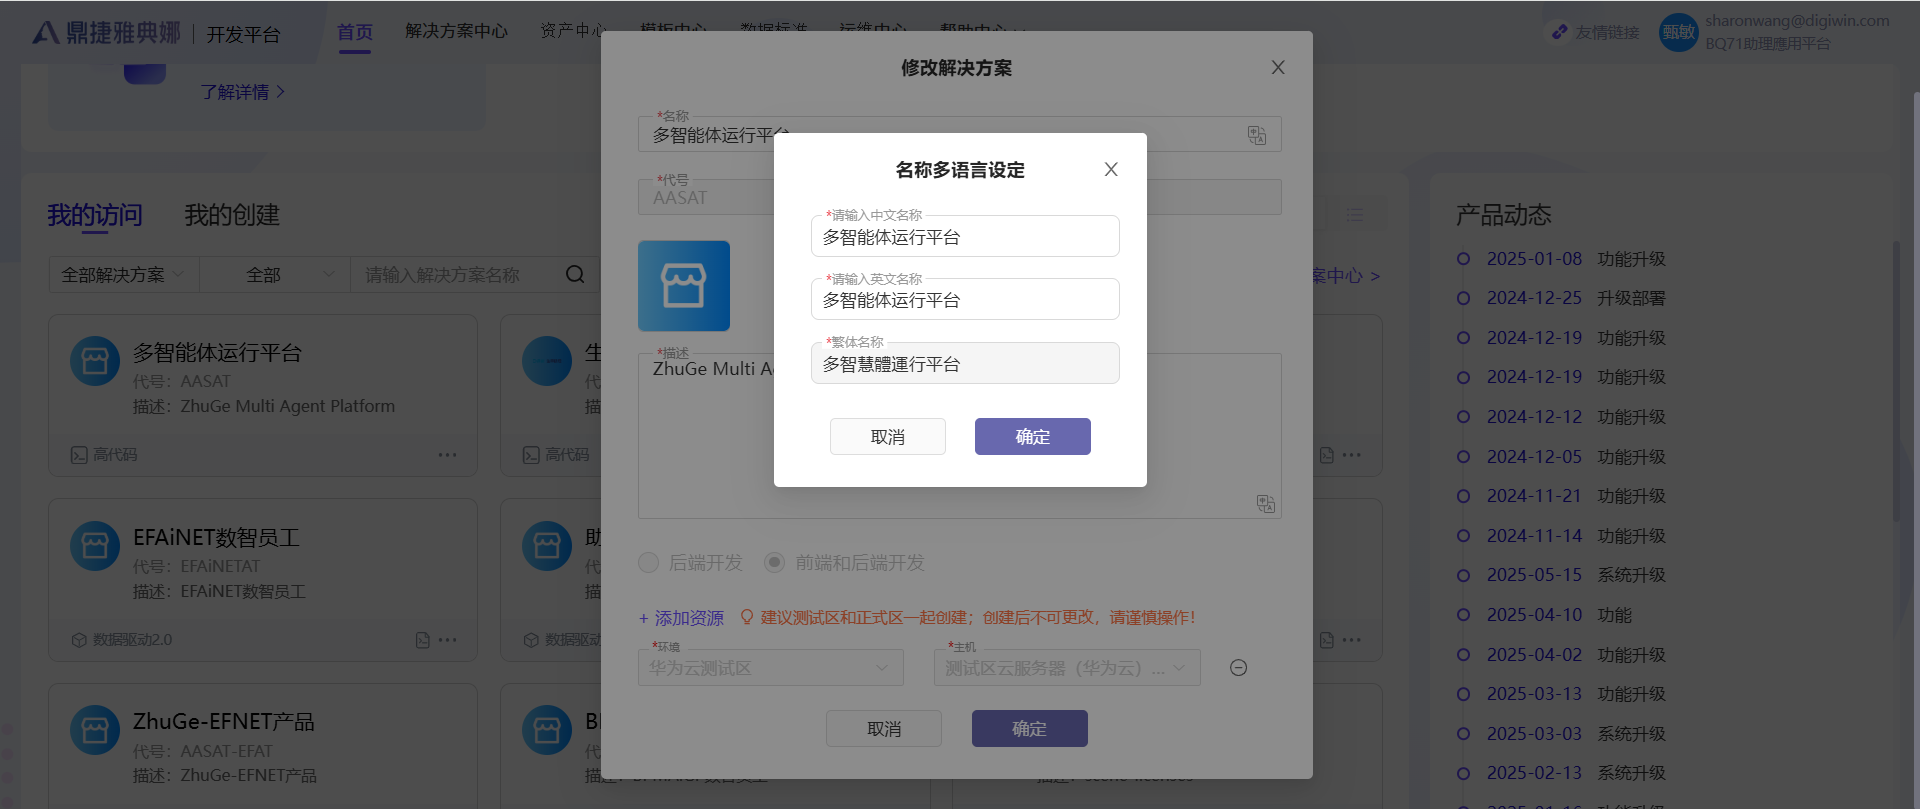Remove resource row with minus circle icon
The height and width of the screenshot is (809, 1920).
(x=1238, y=668)
